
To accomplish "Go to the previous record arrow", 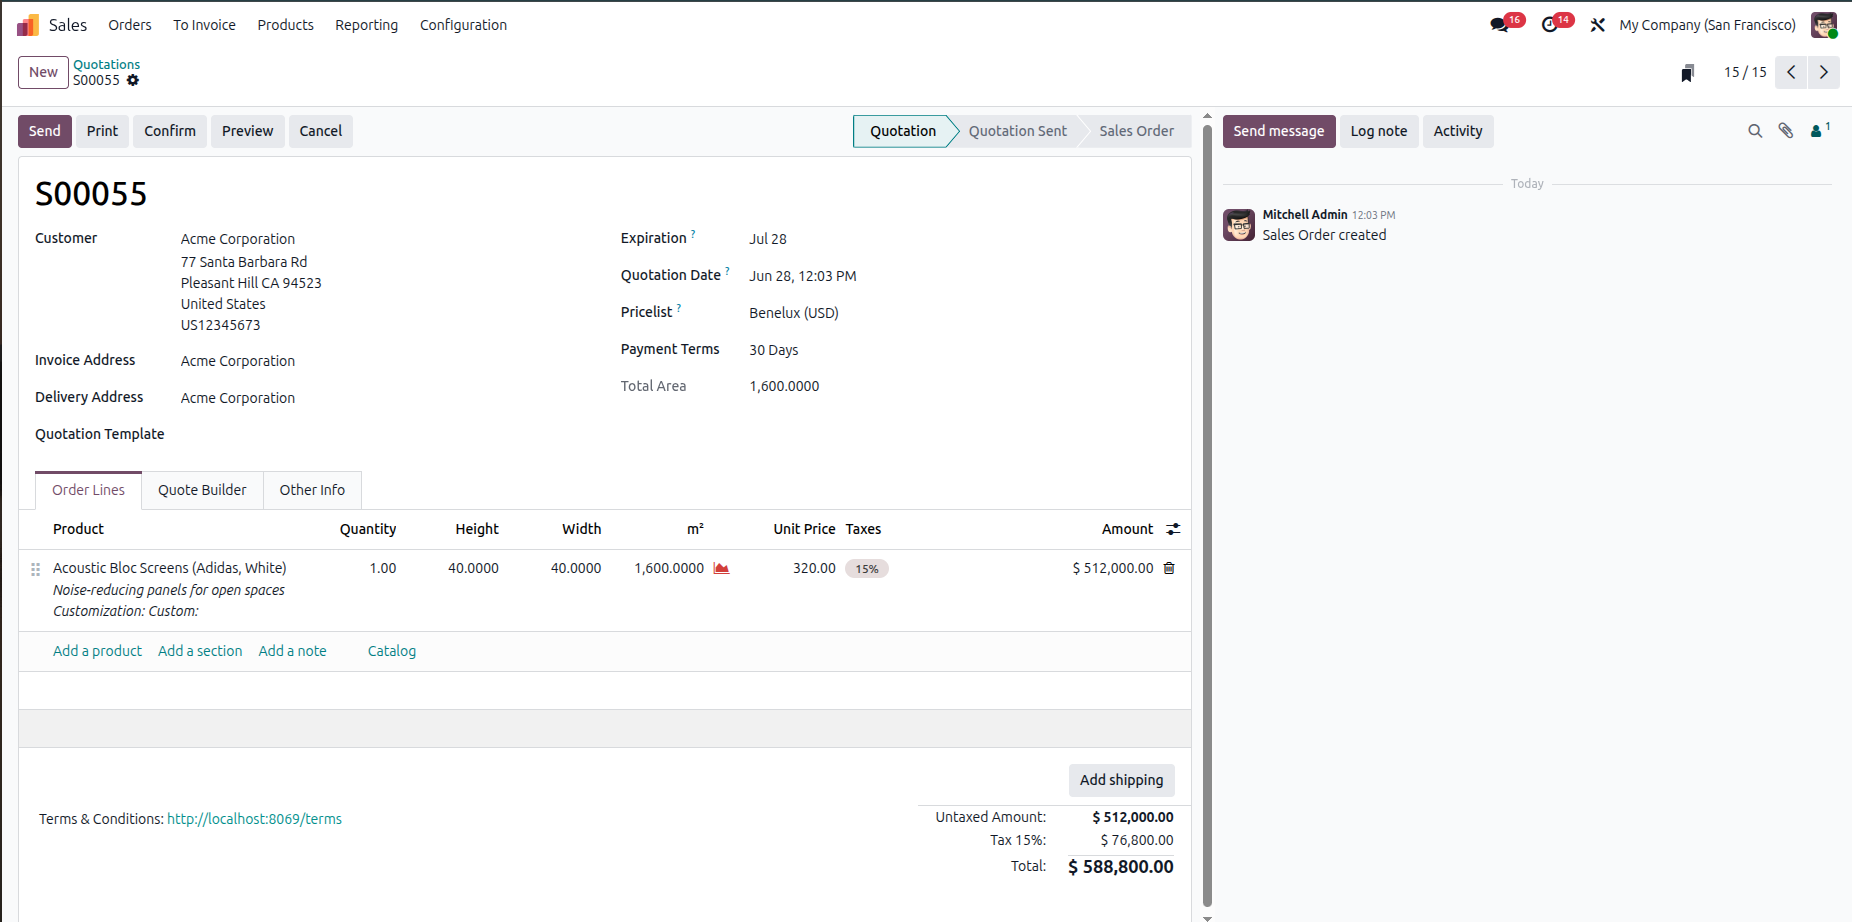I will point(1791,72).
